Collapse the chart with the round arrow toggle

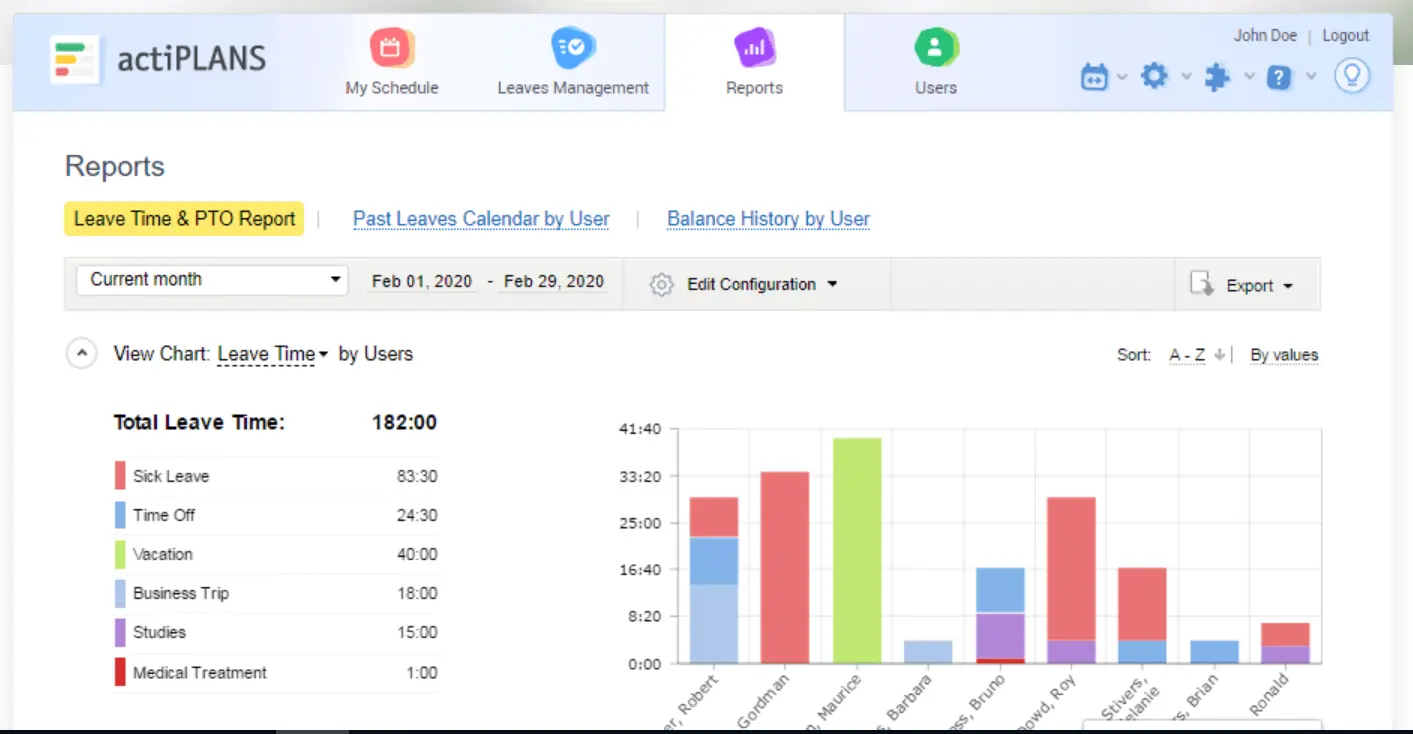click(82, 354)
